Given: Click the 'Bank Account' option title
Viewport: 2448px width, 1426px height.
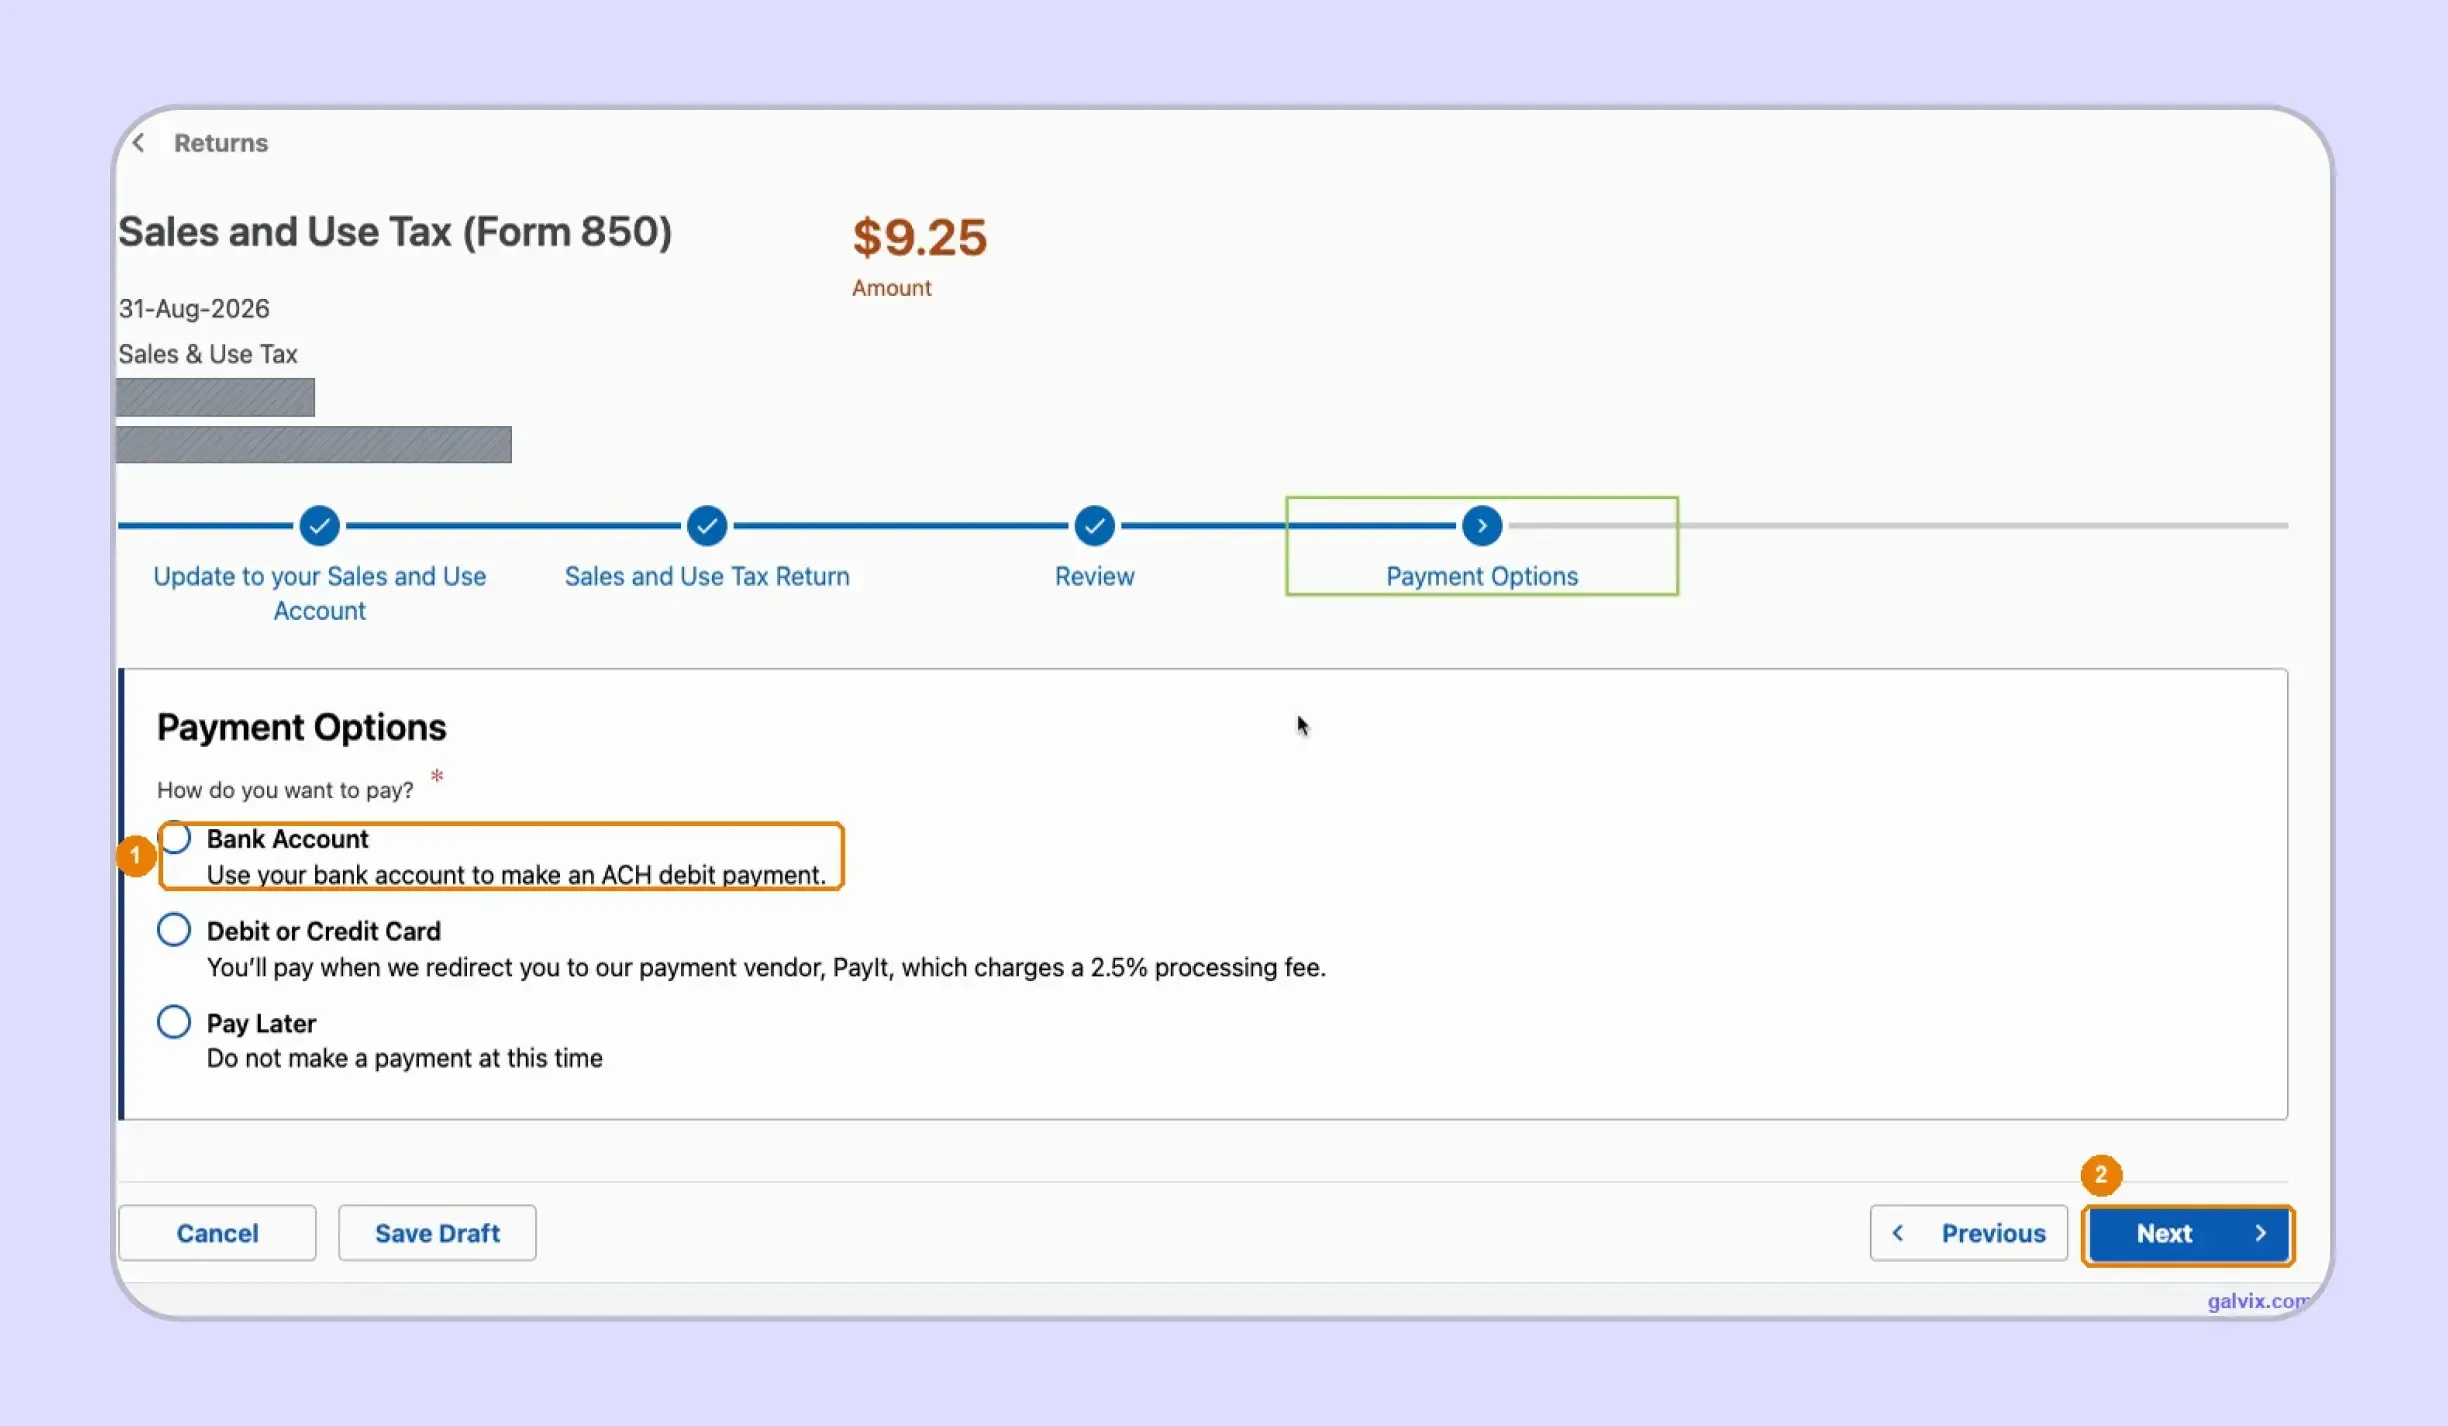Looking at the screenshot, I should pyautogui.click(x=288, y=839).
